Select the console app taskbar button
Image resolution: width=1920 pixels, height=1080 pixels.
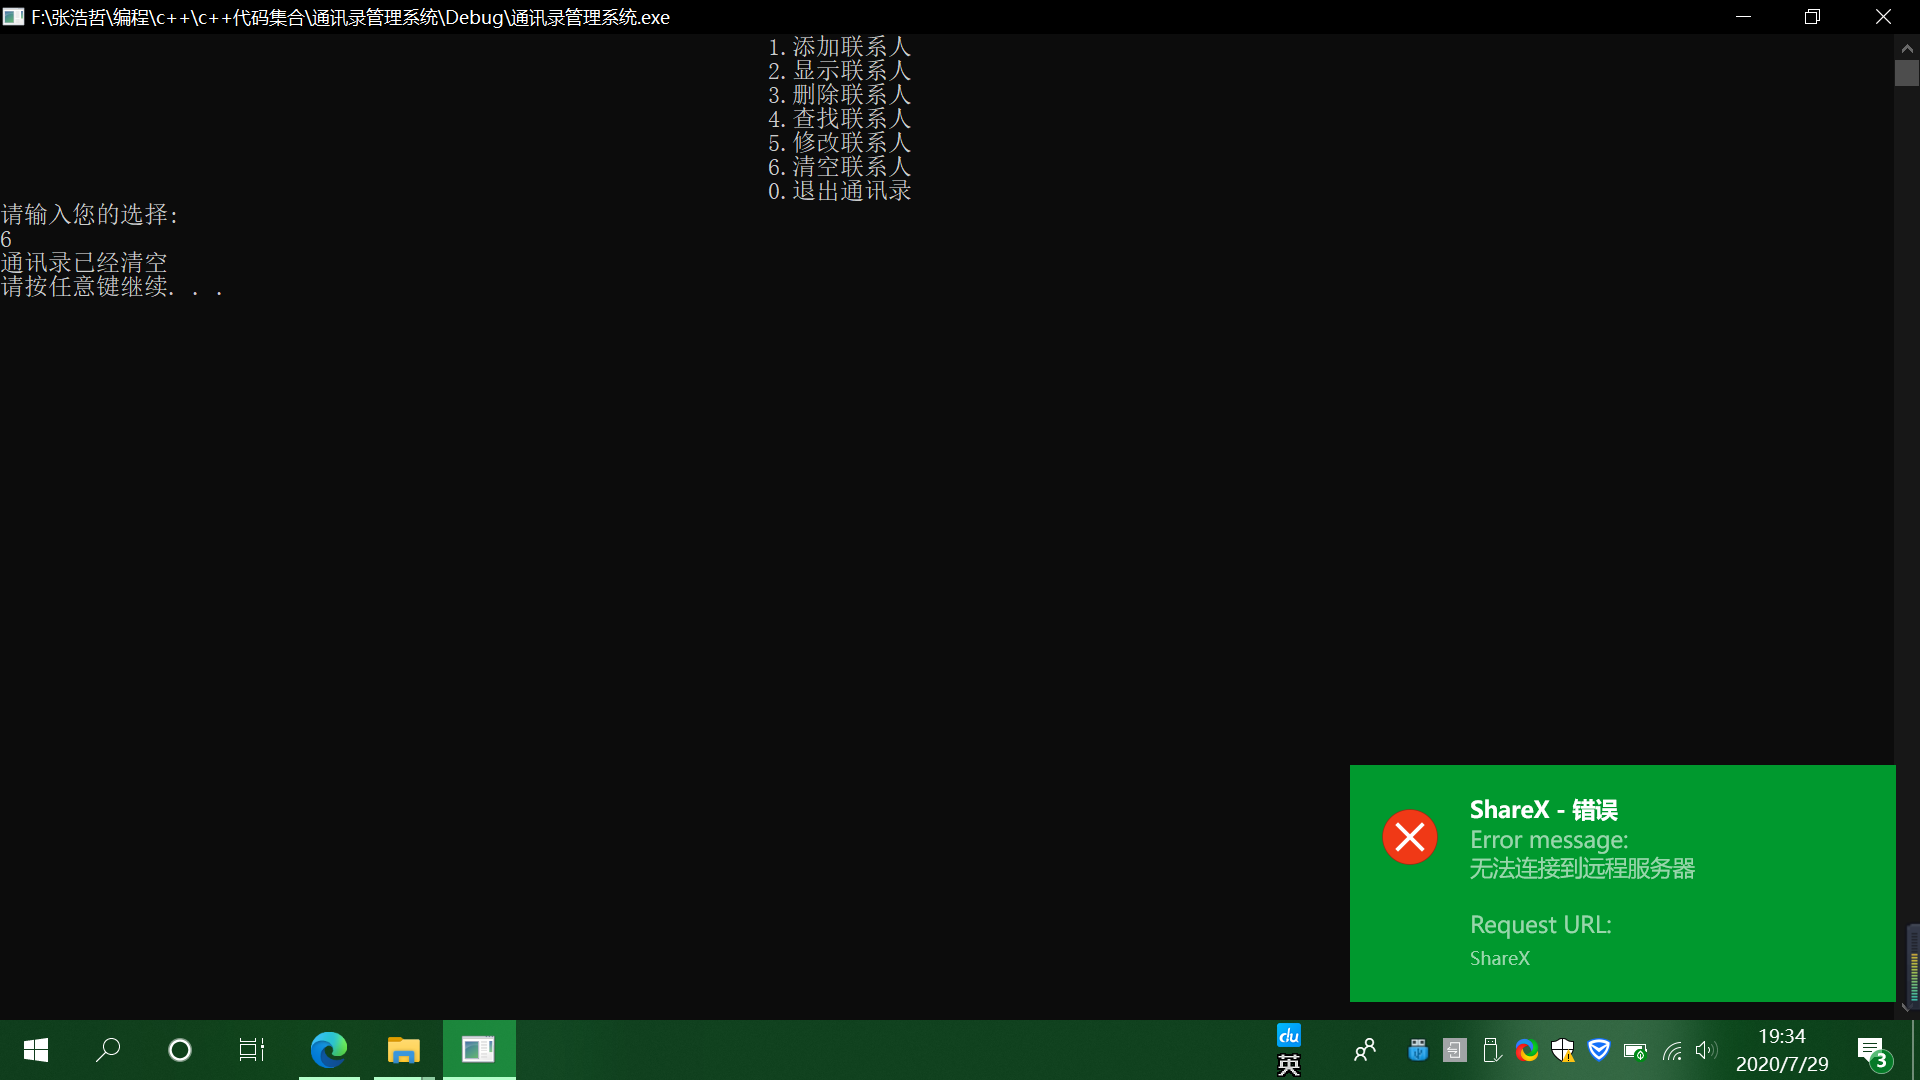[x=478, y=1050]
